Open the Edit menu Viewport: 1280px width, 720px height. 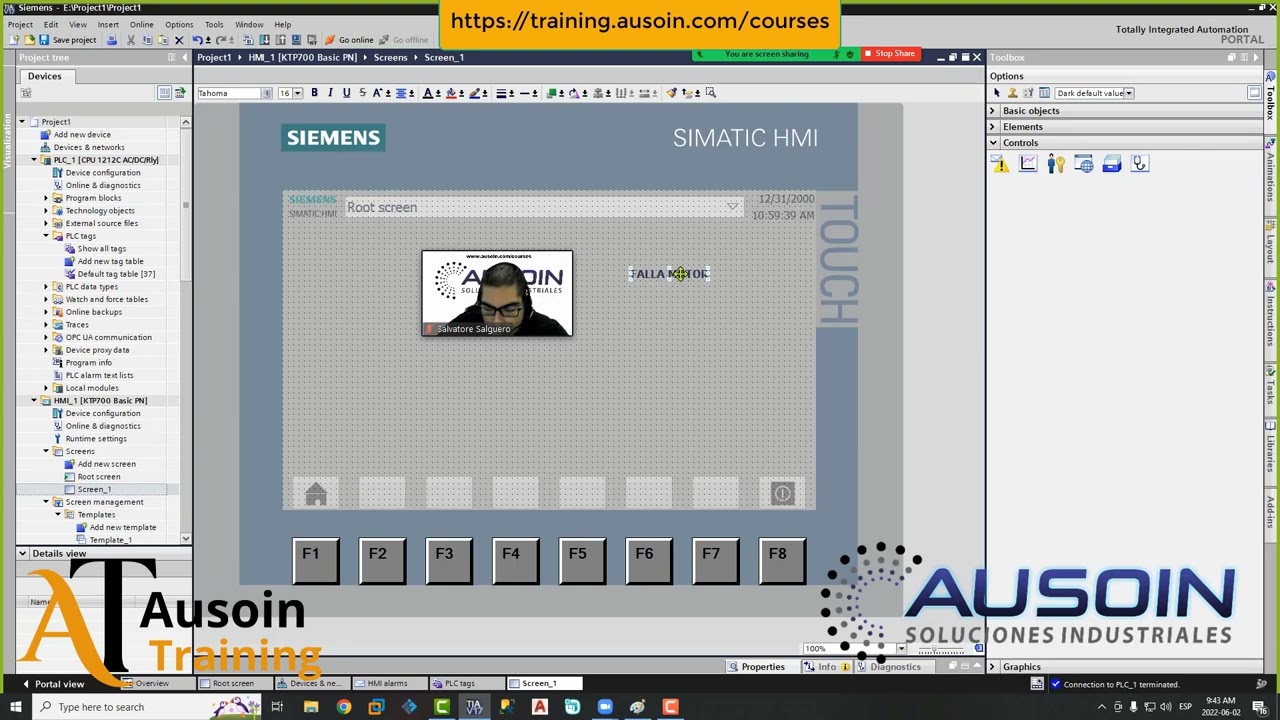50,24
